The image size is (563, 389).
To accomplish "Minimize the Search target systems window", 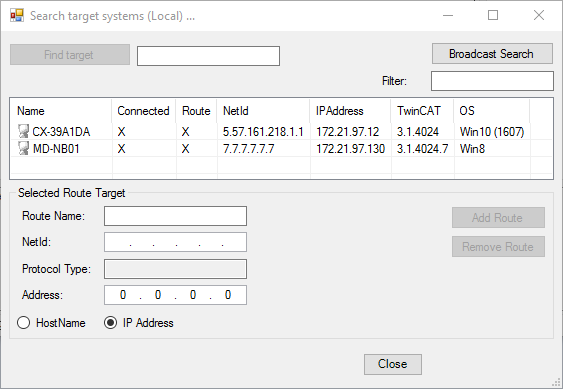I will [448, 15].
